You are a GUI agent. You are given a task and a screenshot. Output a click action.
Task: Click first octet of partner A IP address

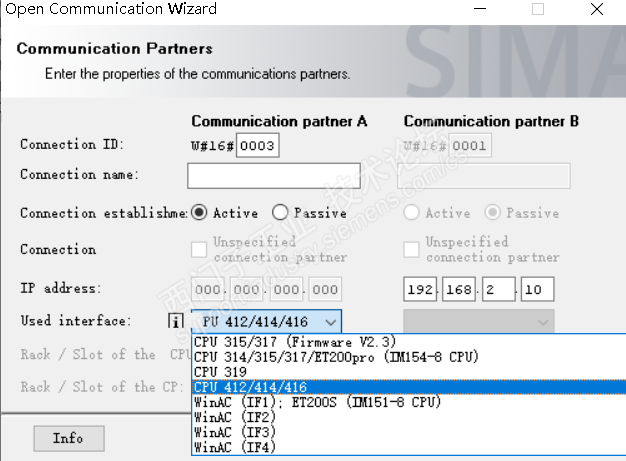(x=208, y=289)
